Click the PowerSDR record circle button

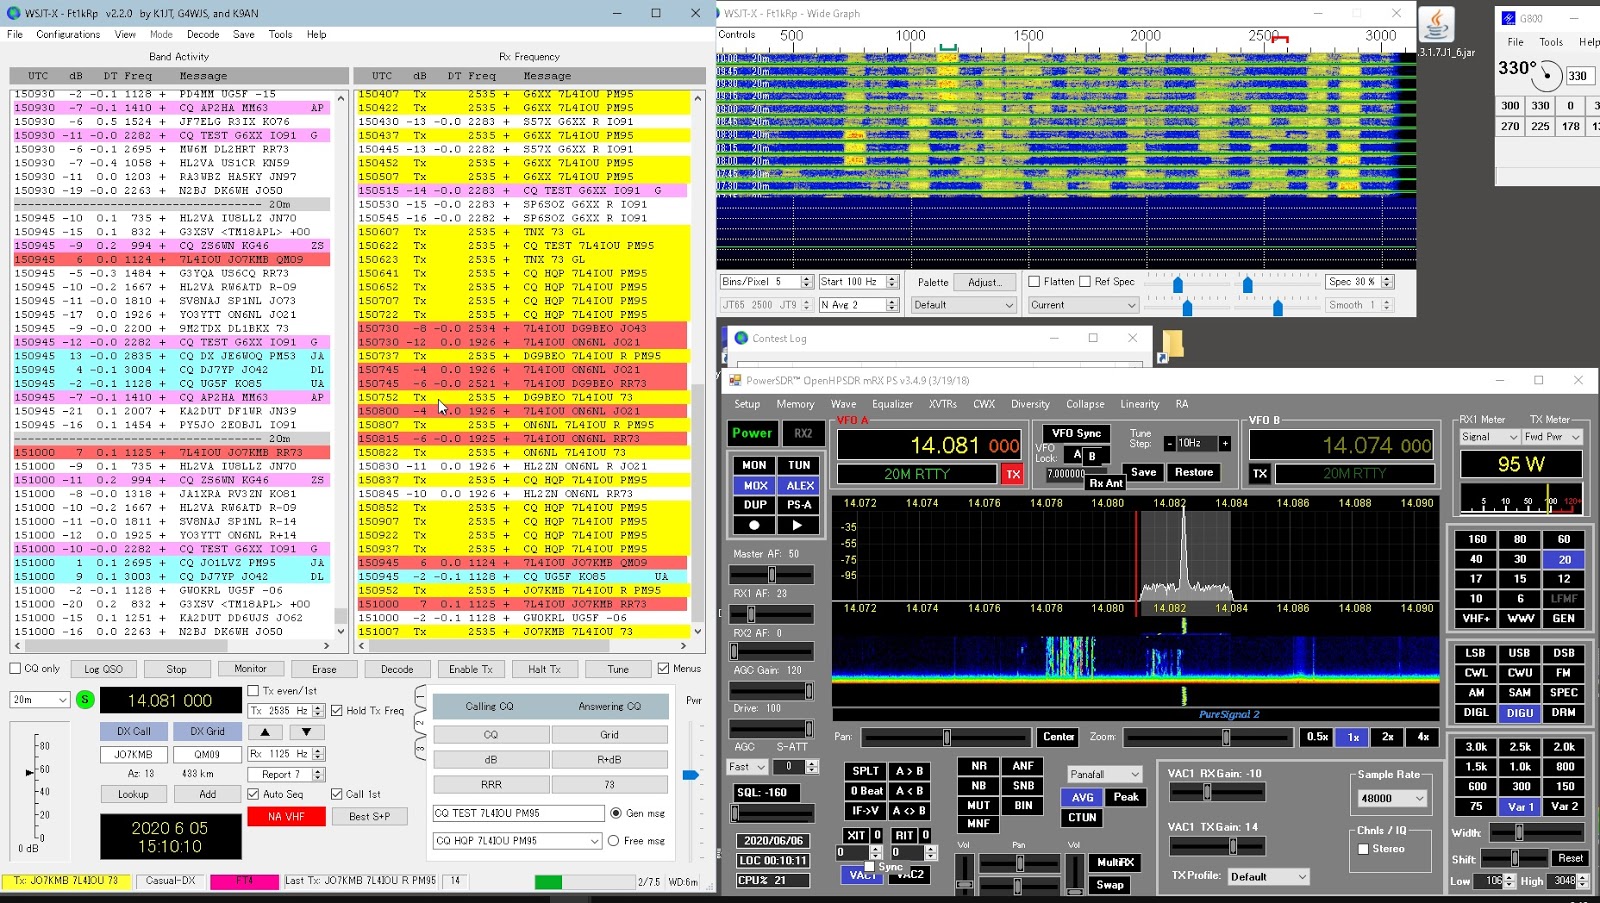(x=754, y=525)
